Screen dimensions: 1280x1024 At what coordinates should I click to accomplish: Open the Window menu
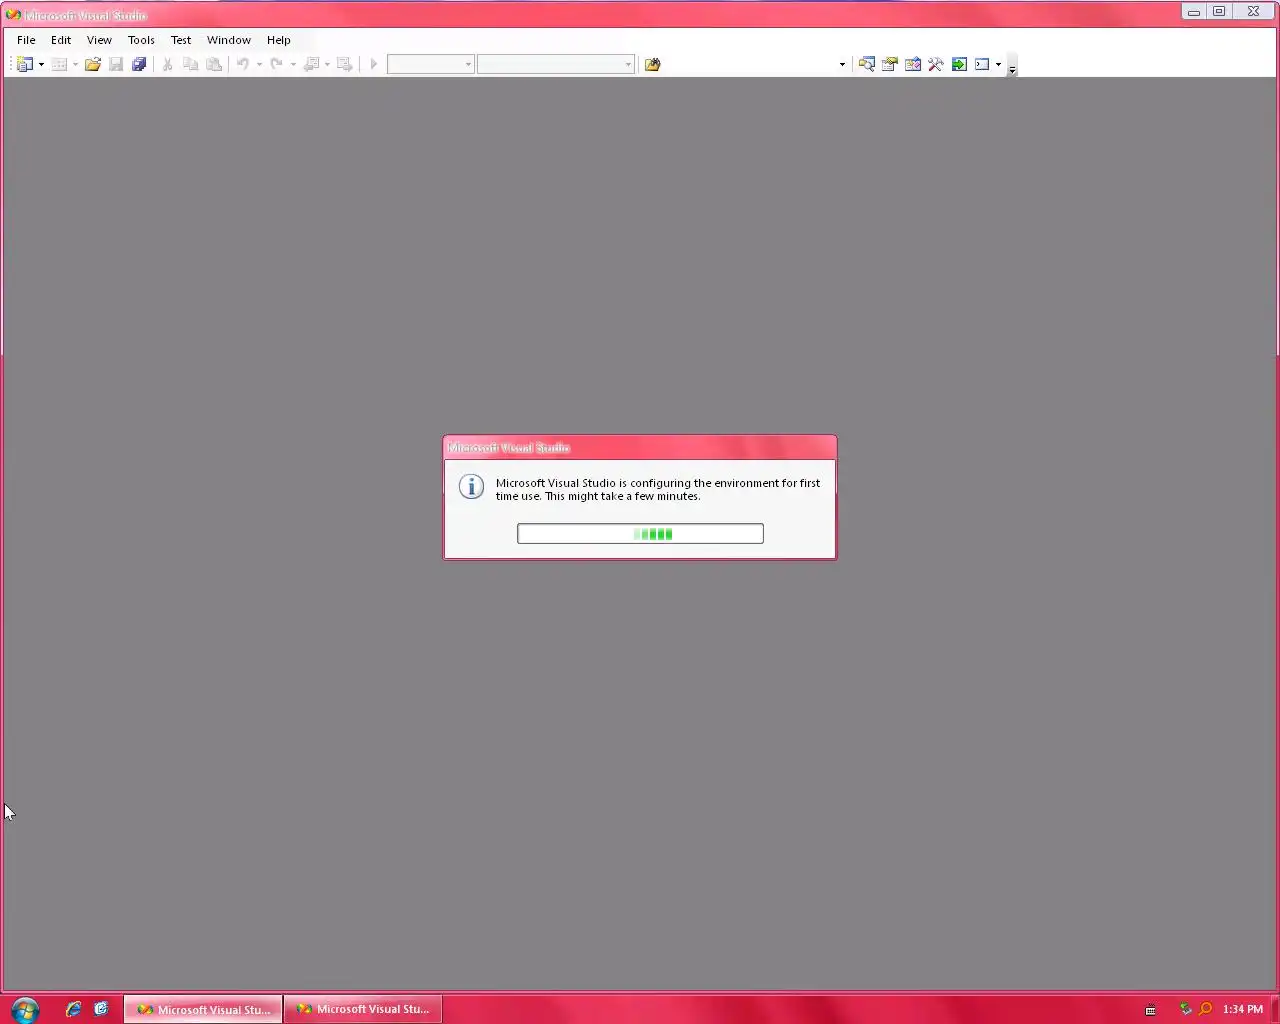point(229,40)
